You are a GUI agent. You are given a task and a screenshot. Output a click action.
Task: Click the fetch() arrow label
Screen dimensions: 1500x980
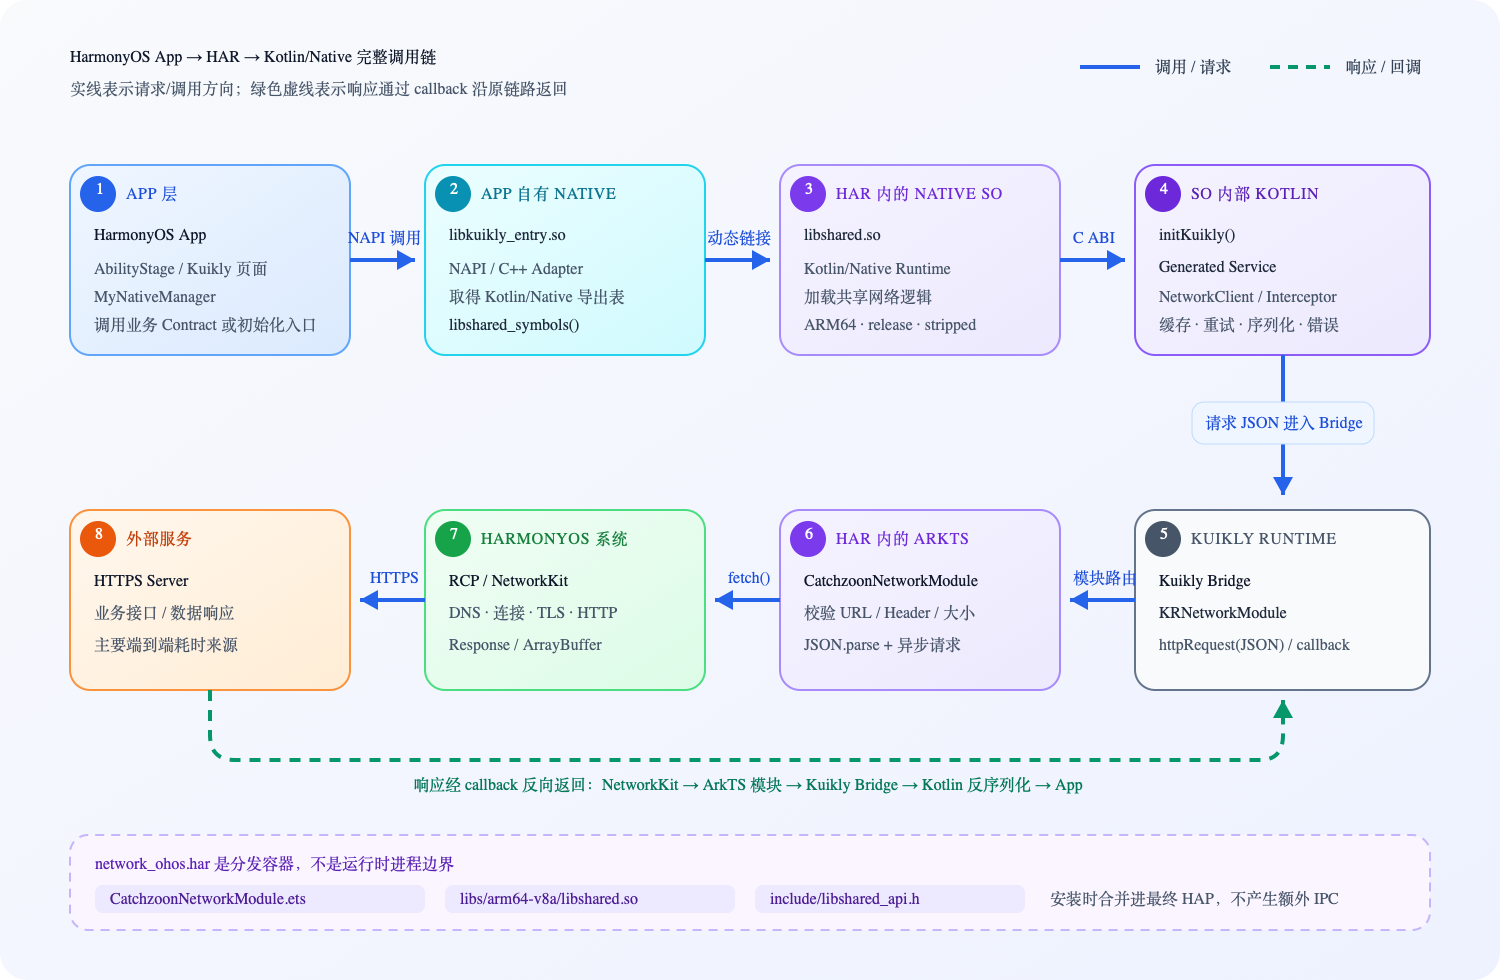click(749, 578)
